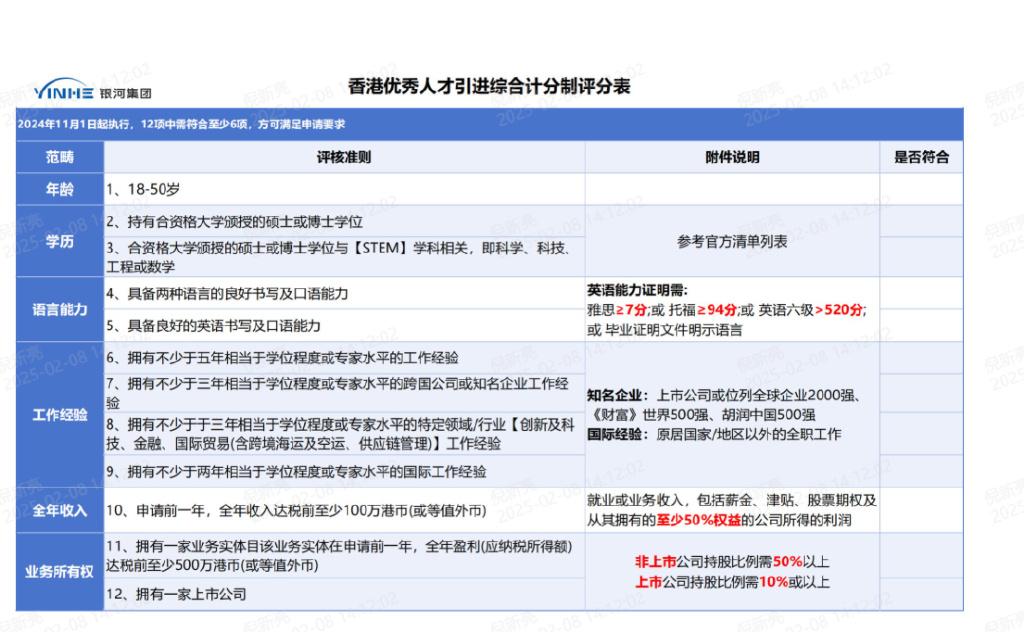Viewport: 1024px width, 632px height.
Task: Click the blue banner 2024年11月1日起执行
Action: (490, 124)
